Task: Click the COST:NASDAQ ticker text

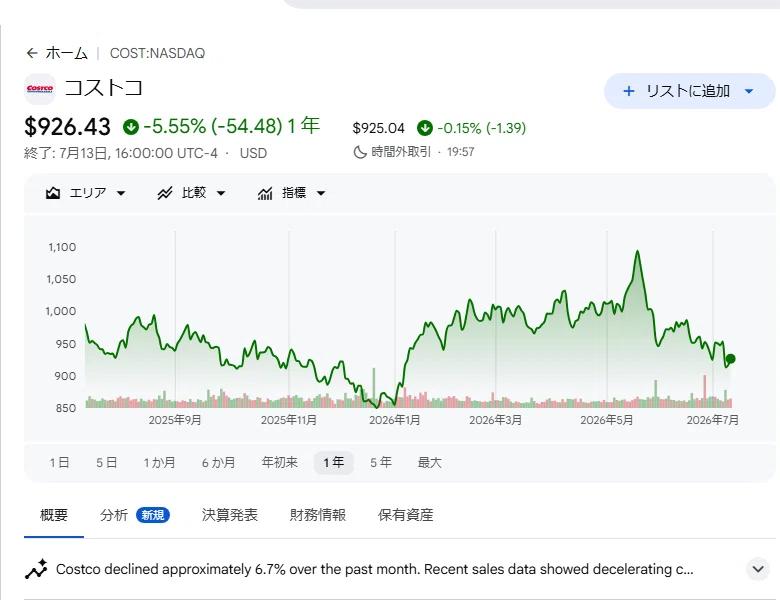Action: 157,53
